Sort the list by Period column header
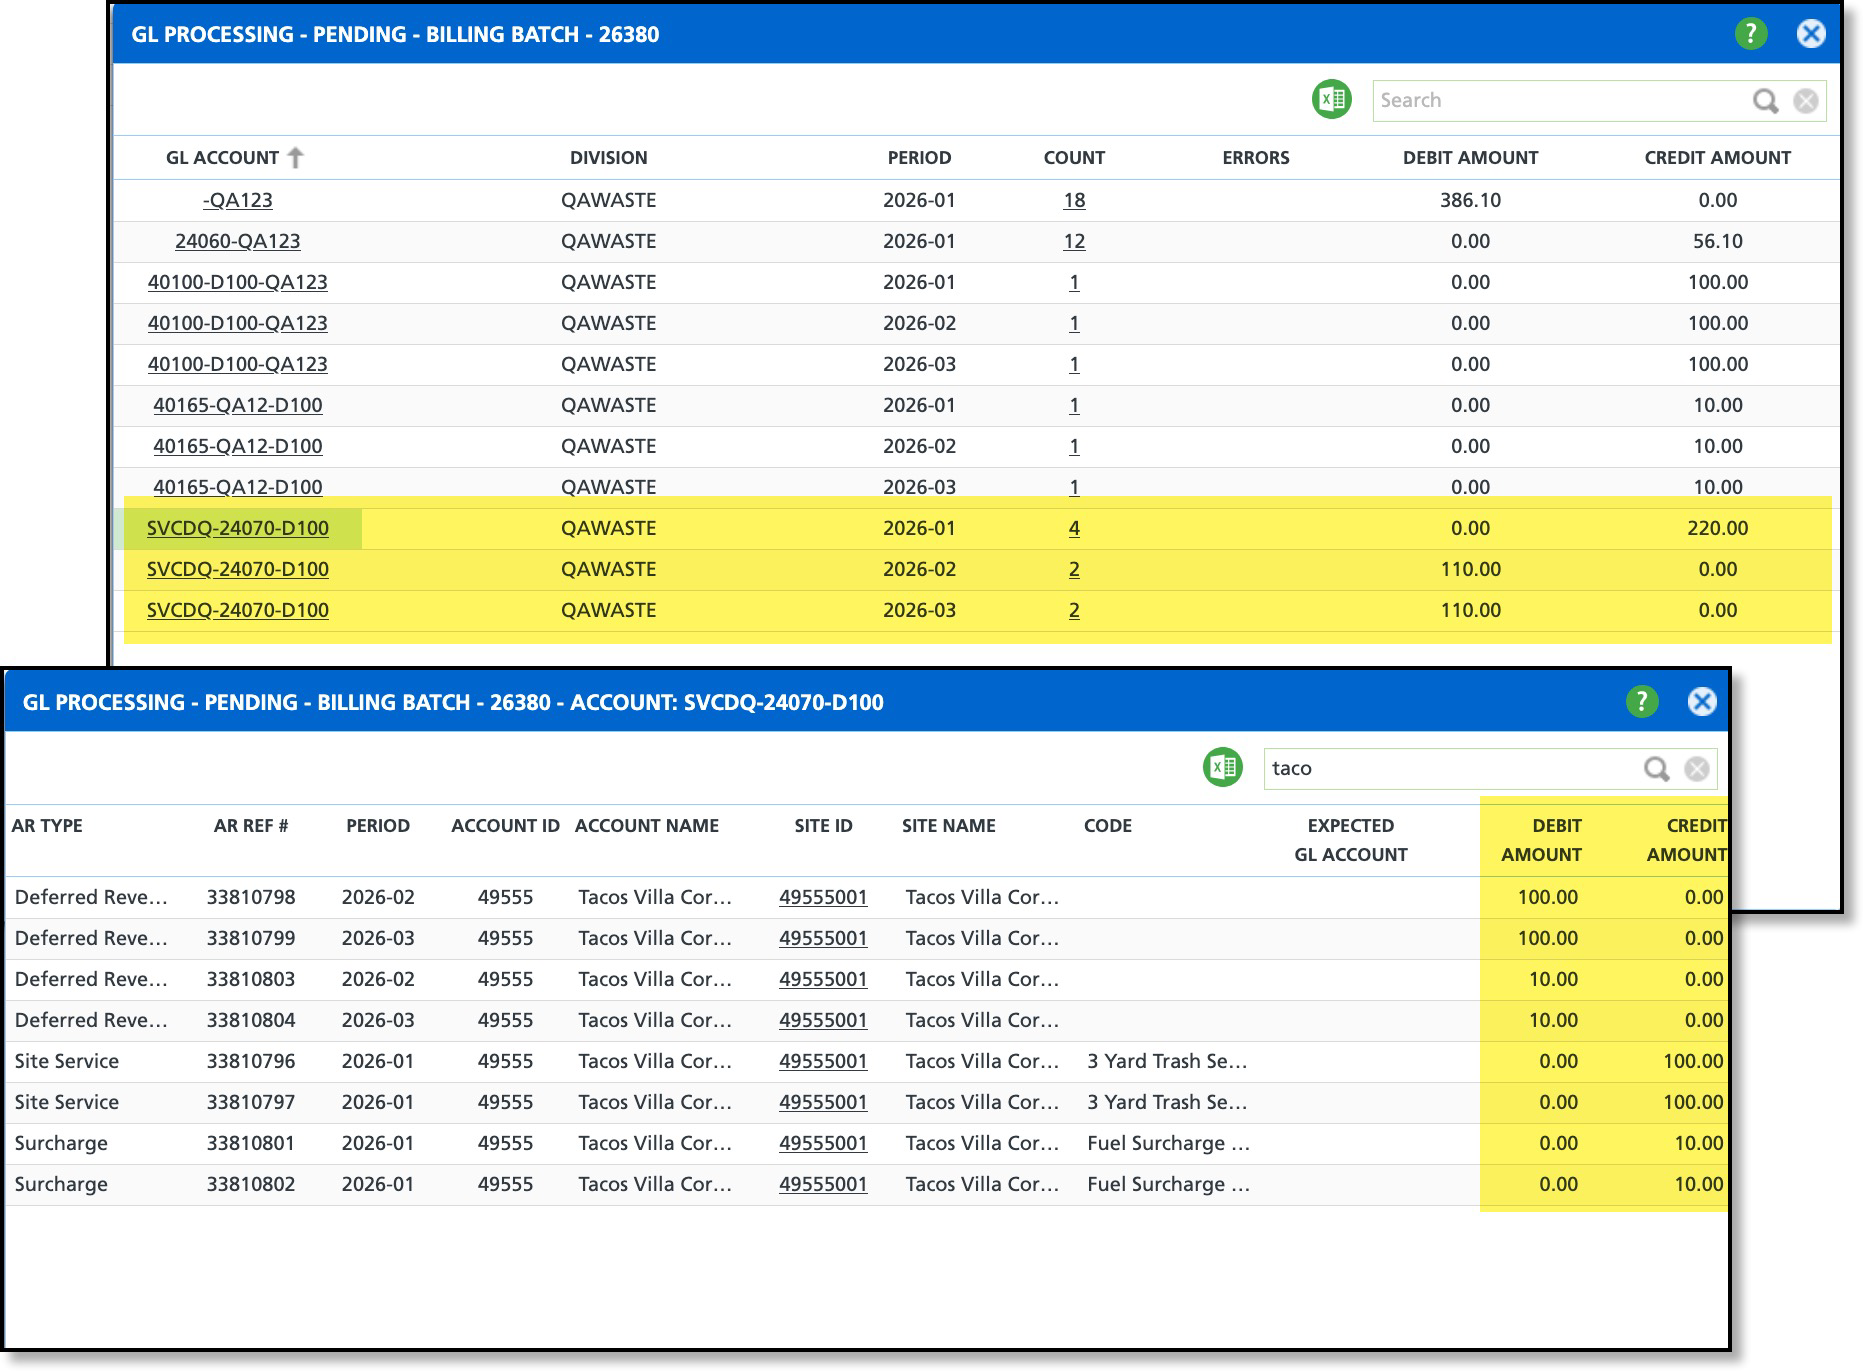The height and width of the screenshot is (1372, 1864). point(918,158)
